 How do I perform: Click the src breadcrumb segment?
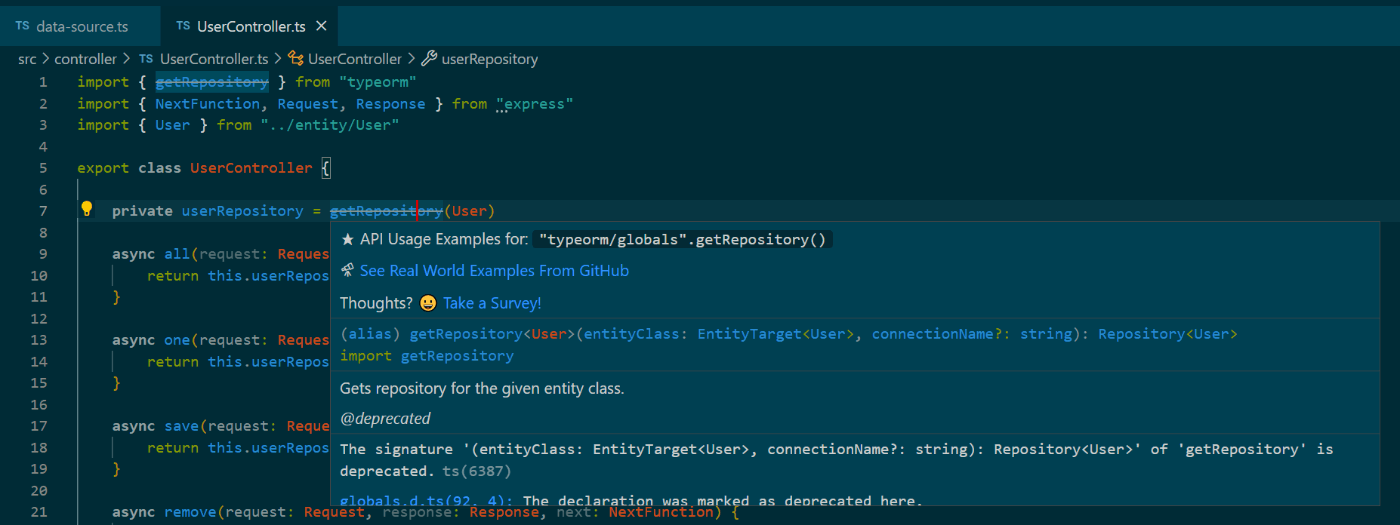click(27, 59)
